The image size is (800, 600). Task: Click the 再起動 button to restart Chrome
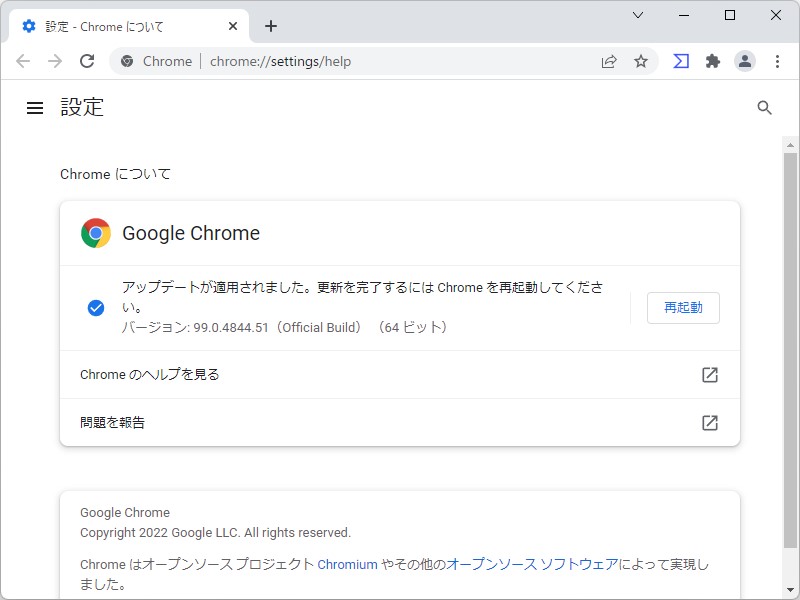click(x=683, y=308)
